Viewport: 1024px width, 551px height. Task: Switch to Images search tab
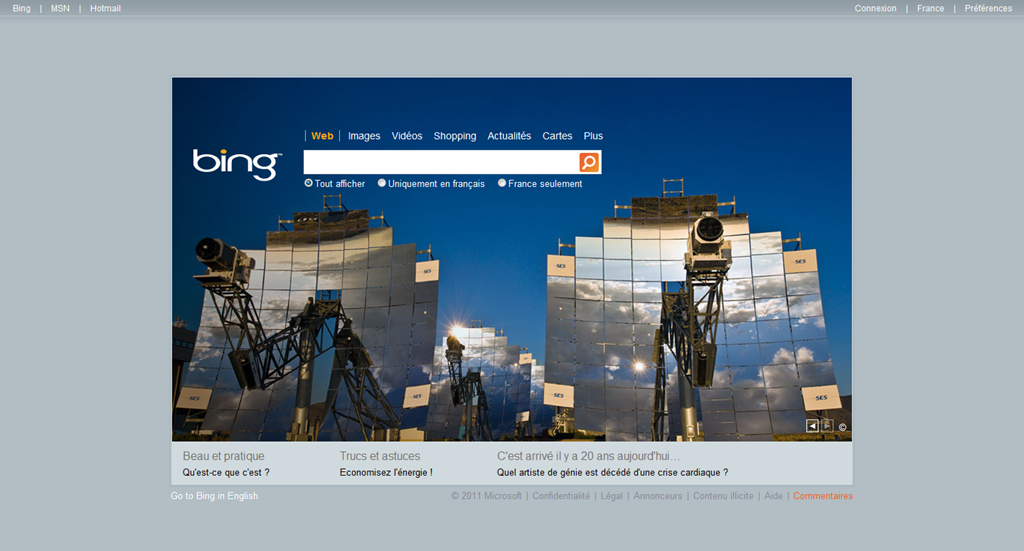click(364, 136)
